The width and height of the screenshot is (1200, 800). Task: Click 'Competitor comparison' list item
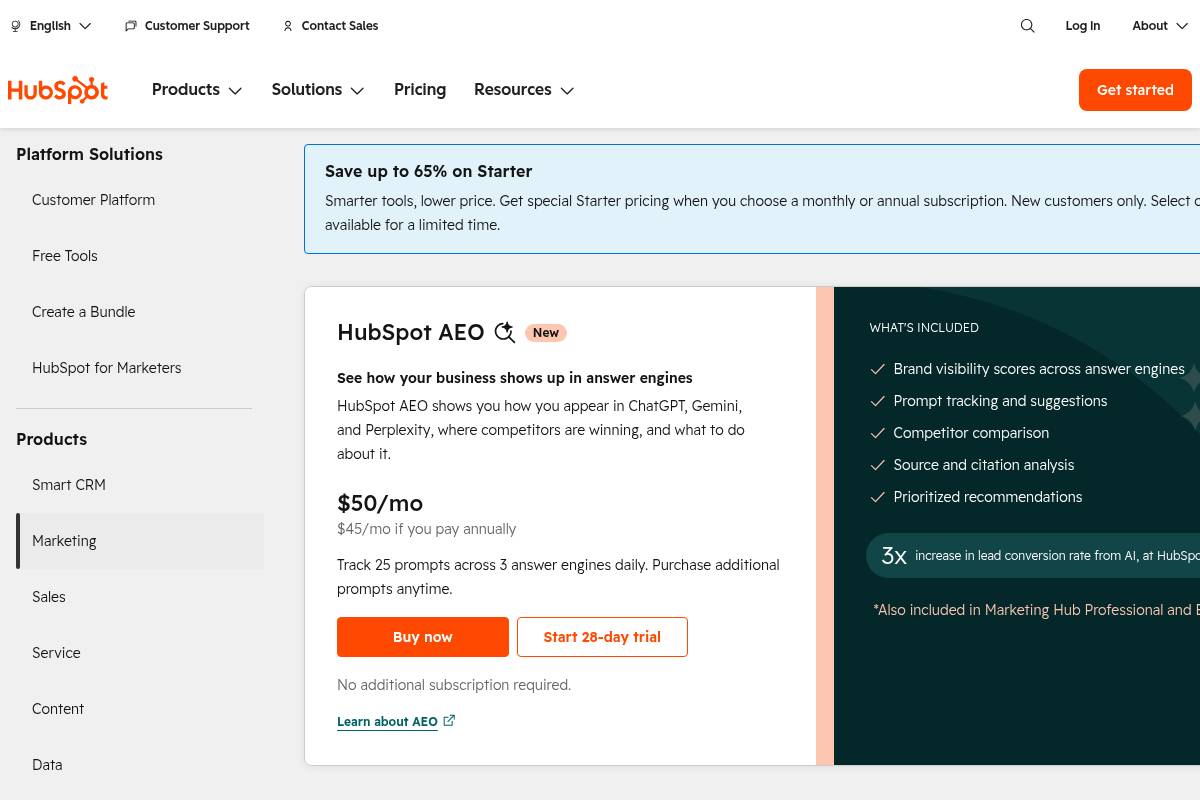[x=971, y=433]
